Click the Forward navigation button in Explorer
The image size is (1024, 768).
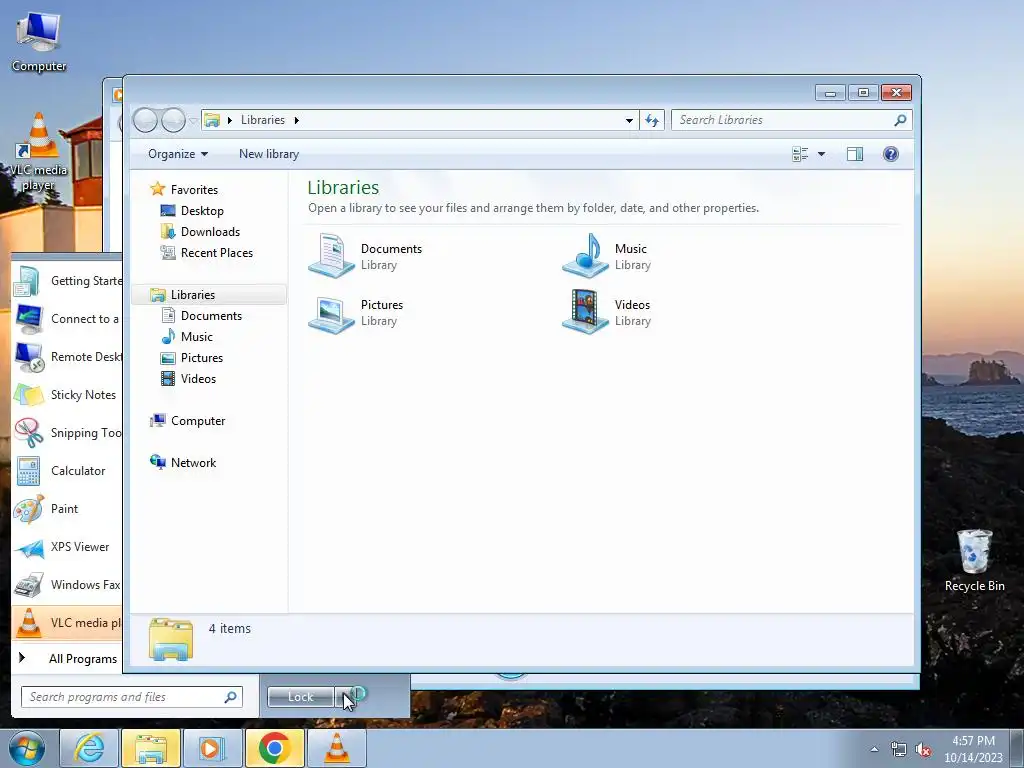point(173,120)
